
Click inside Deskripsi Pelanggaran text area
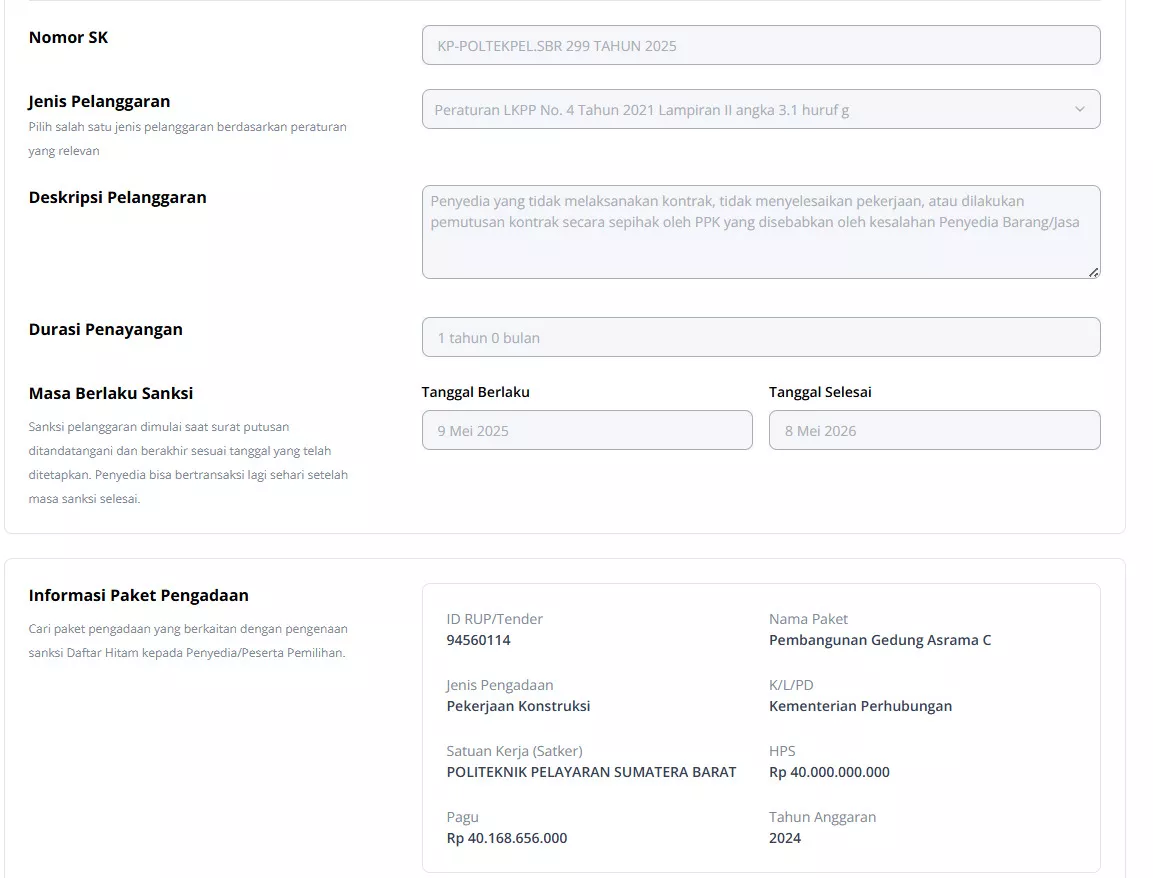click(761, 232)
